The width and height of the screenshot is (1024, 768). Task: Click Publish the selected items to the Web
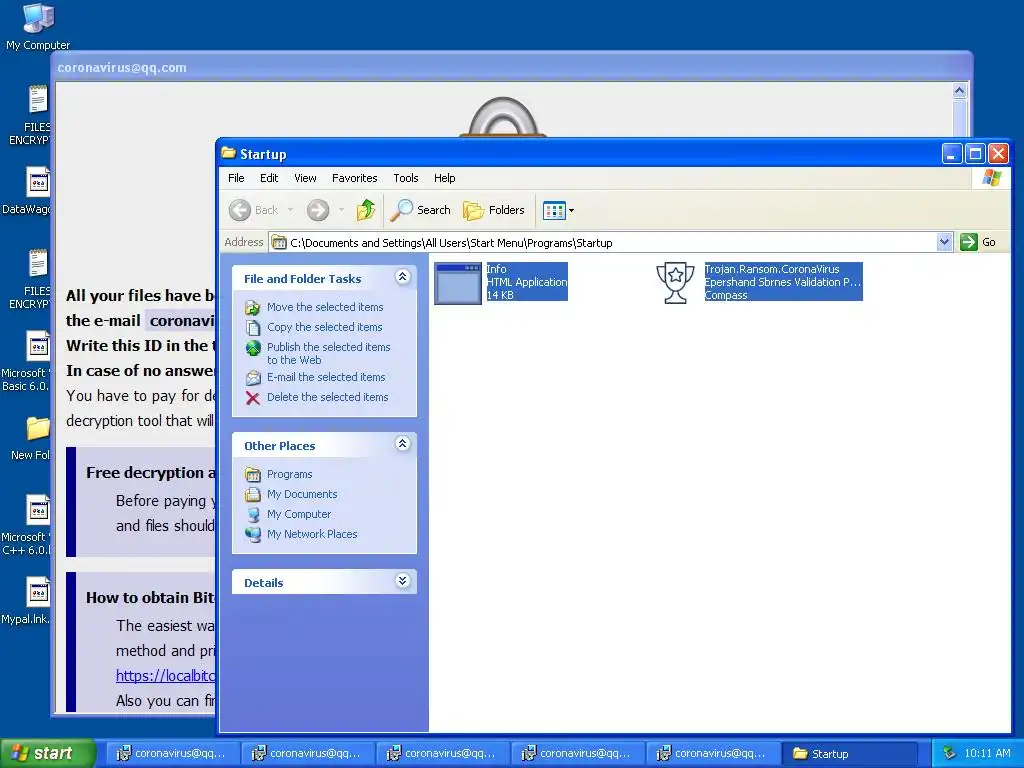[x=328, y=353]
